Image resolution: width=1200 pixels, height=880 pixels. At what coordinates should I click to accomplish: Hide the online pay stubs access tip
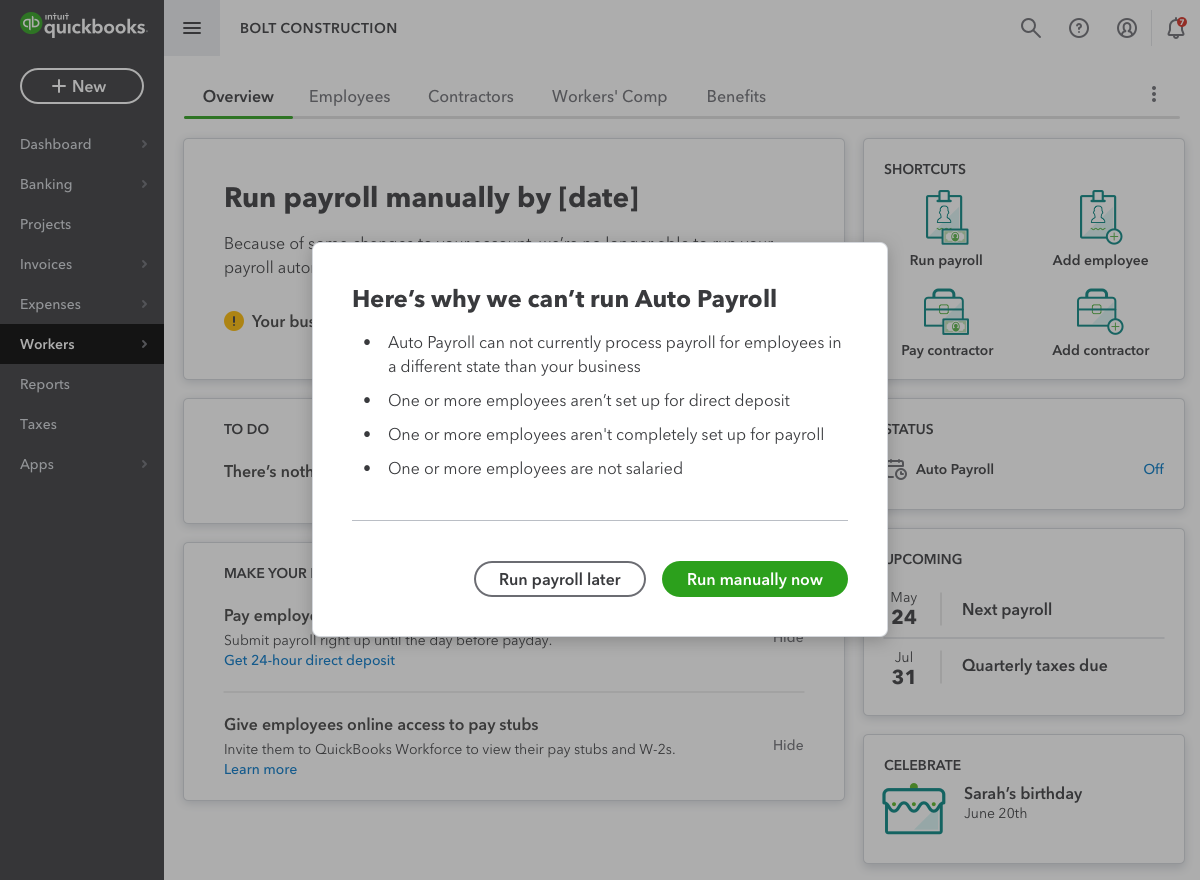[788, 745]
